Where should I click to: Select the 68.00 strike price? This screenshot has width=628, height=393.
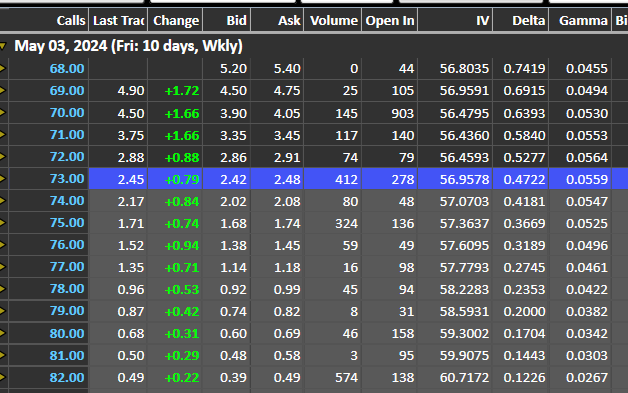[67, 69]
